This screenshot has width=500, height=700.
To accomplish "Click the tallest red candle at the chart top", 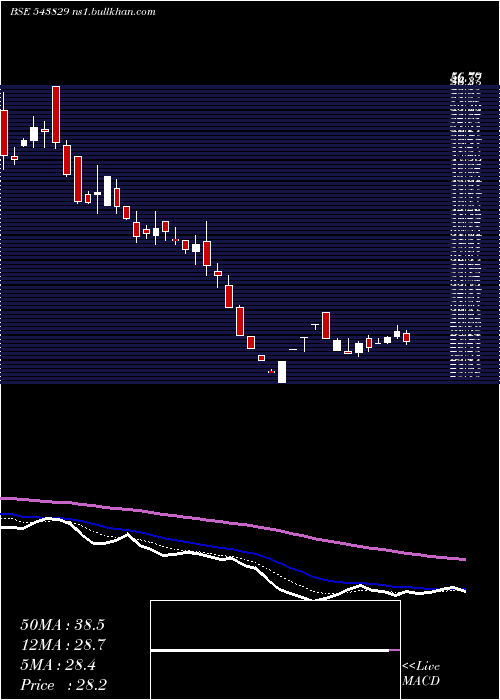I will 56,114.
